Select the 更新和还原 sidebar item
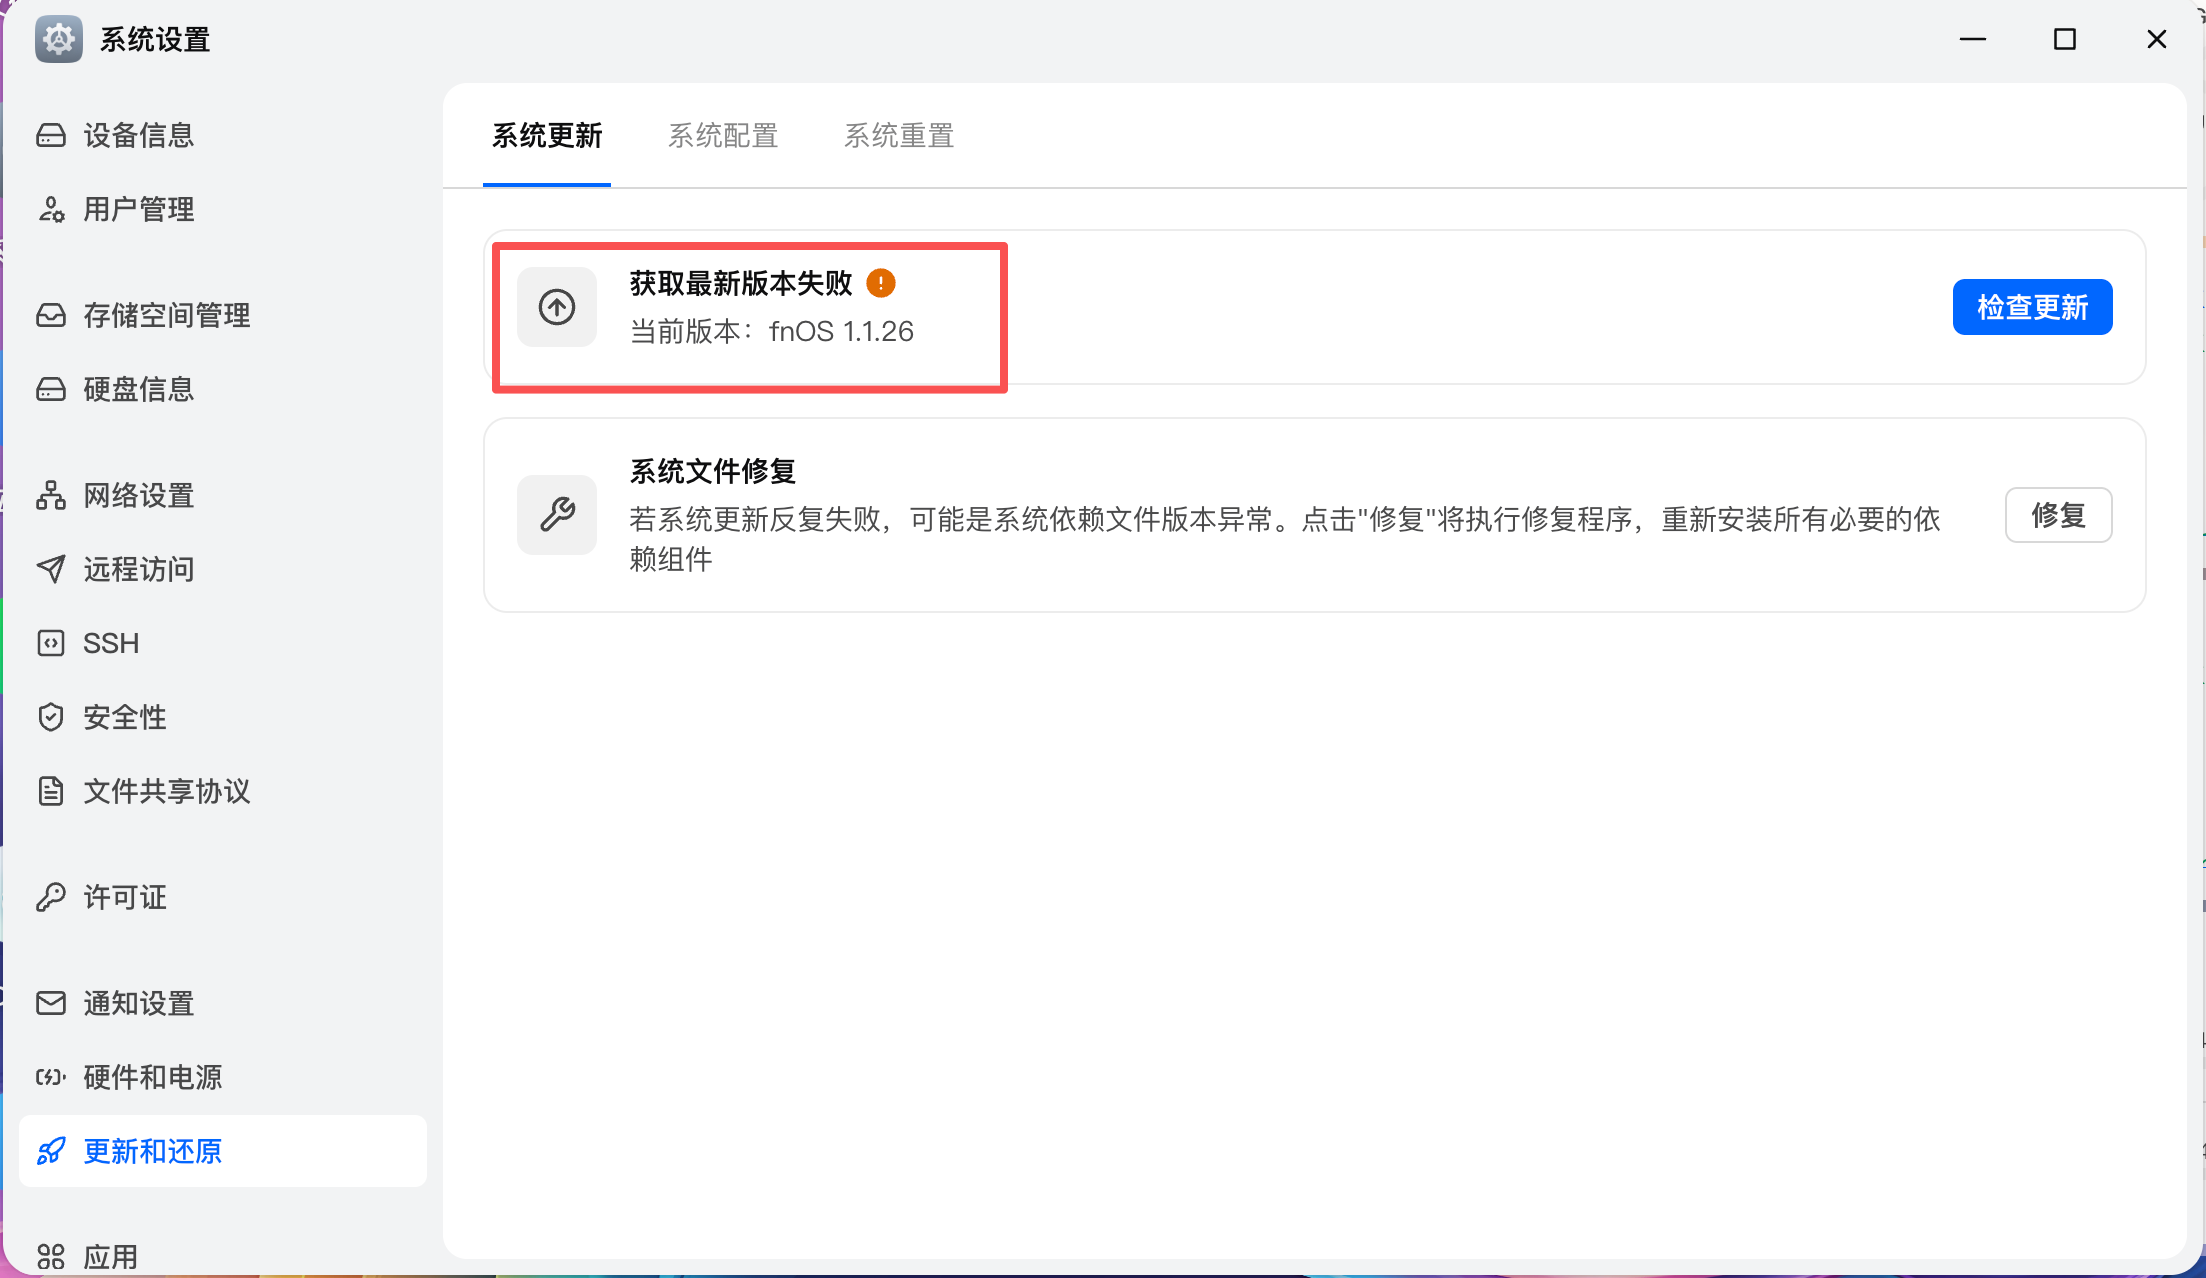Image resolution: width=2206 pixels, height=1278 pixels. click(223, 1151)
